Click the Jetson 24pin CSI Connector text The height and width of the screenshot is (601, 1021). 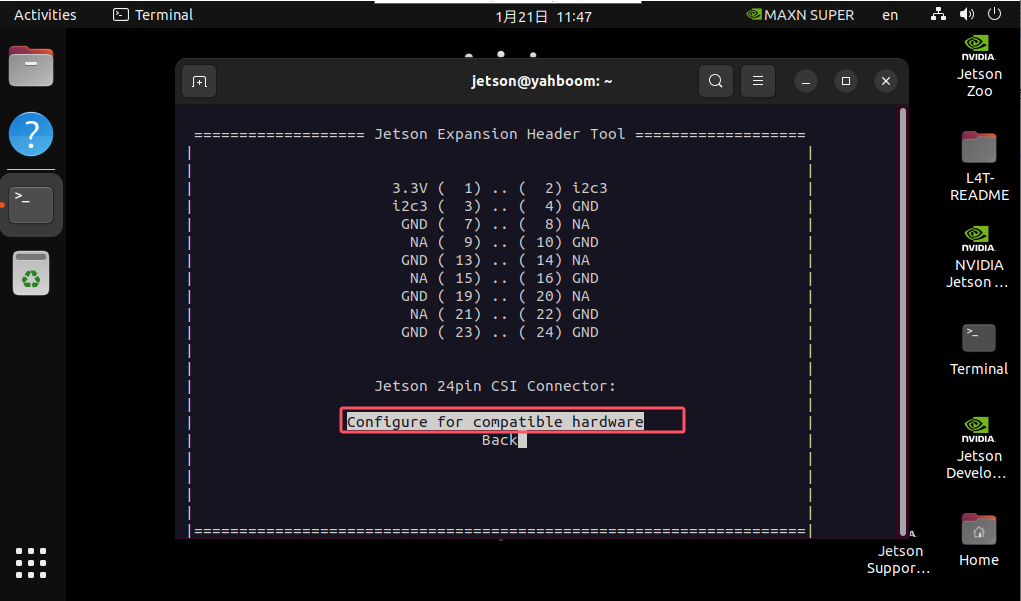(495, 386)
